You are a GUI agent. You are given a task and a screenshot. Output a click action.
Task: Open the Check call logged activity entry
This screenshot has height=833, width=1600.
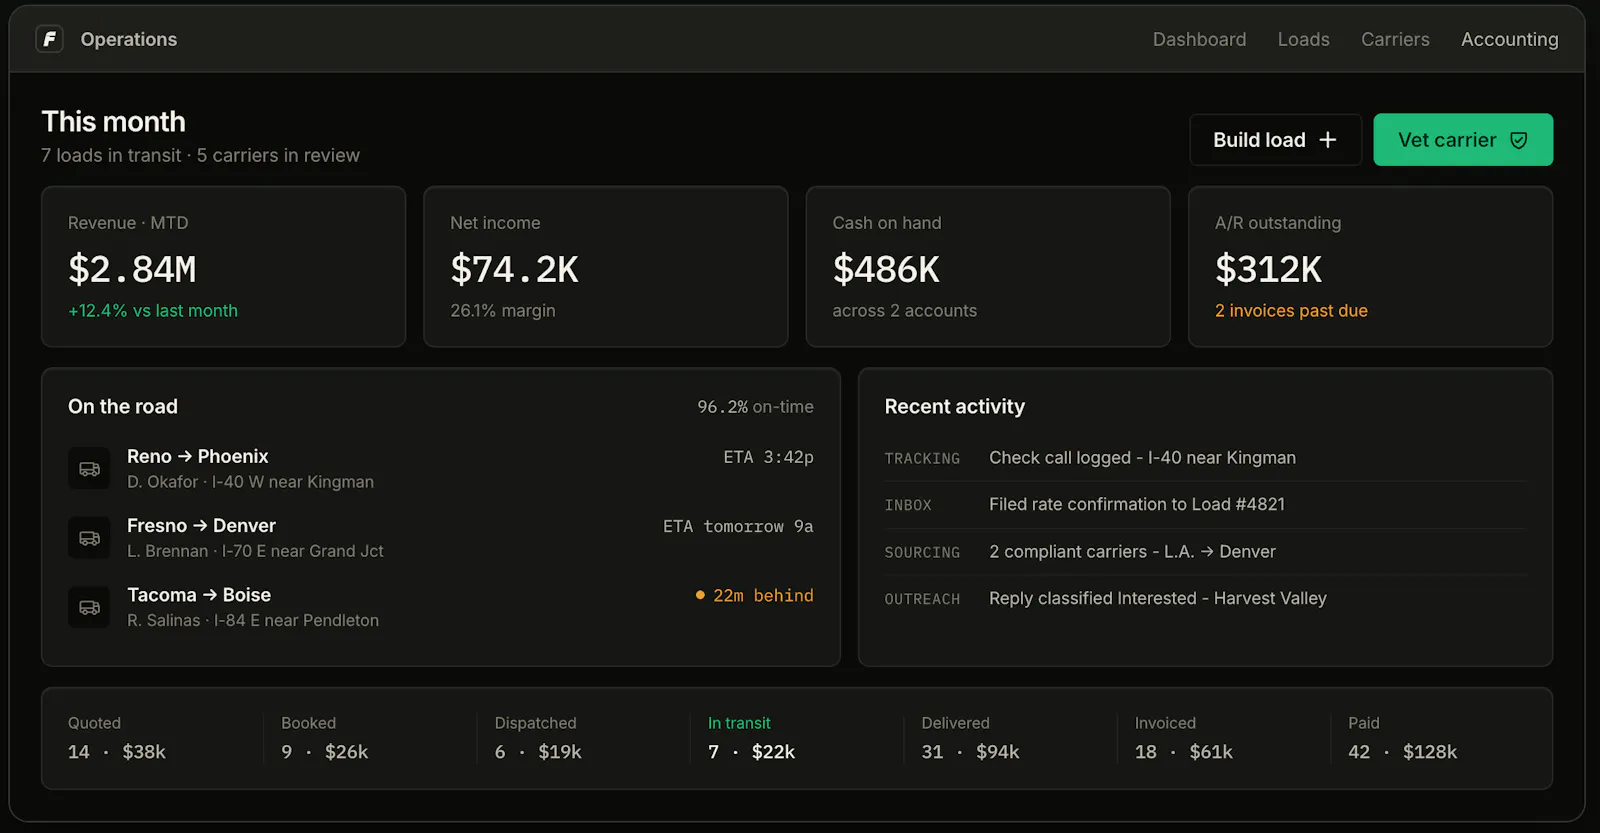coord(1205,458)
